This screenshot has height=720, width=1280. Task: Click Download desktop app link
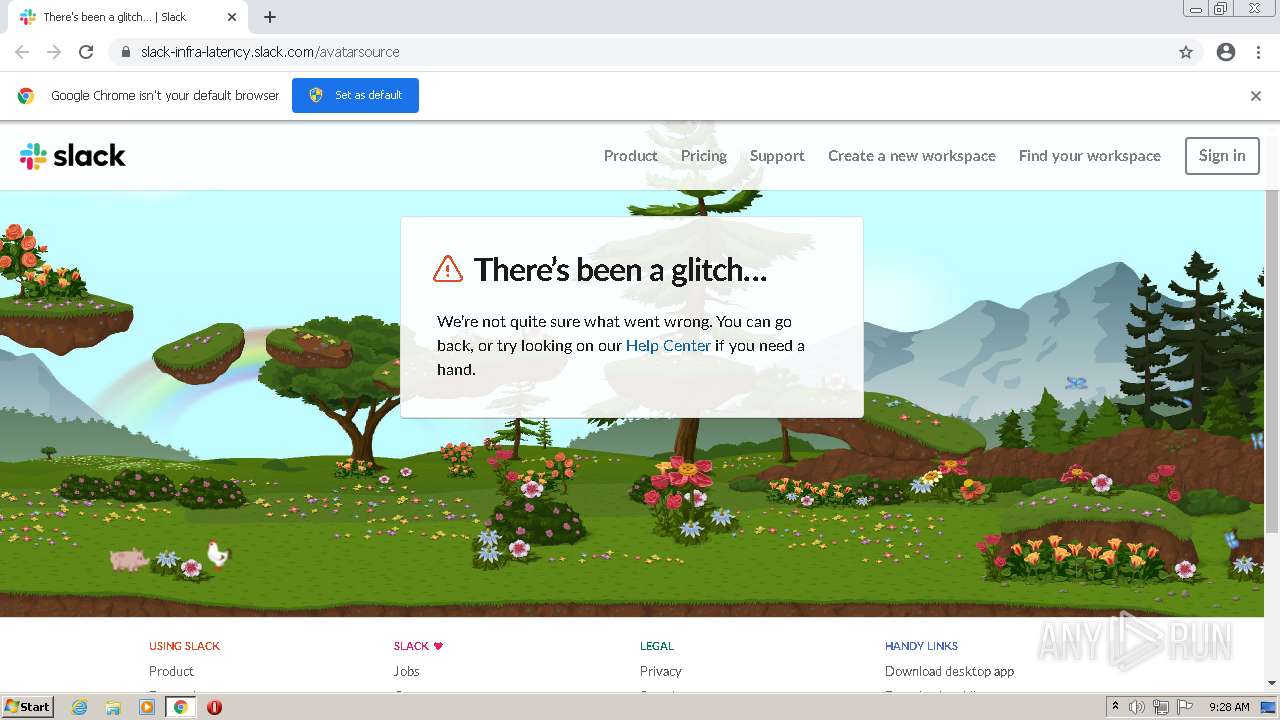[x=949, y=671]
